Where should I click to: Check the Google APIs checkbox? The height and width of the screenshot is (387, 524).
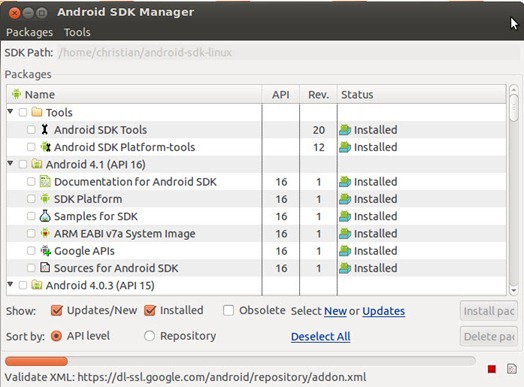click(31, 251)
